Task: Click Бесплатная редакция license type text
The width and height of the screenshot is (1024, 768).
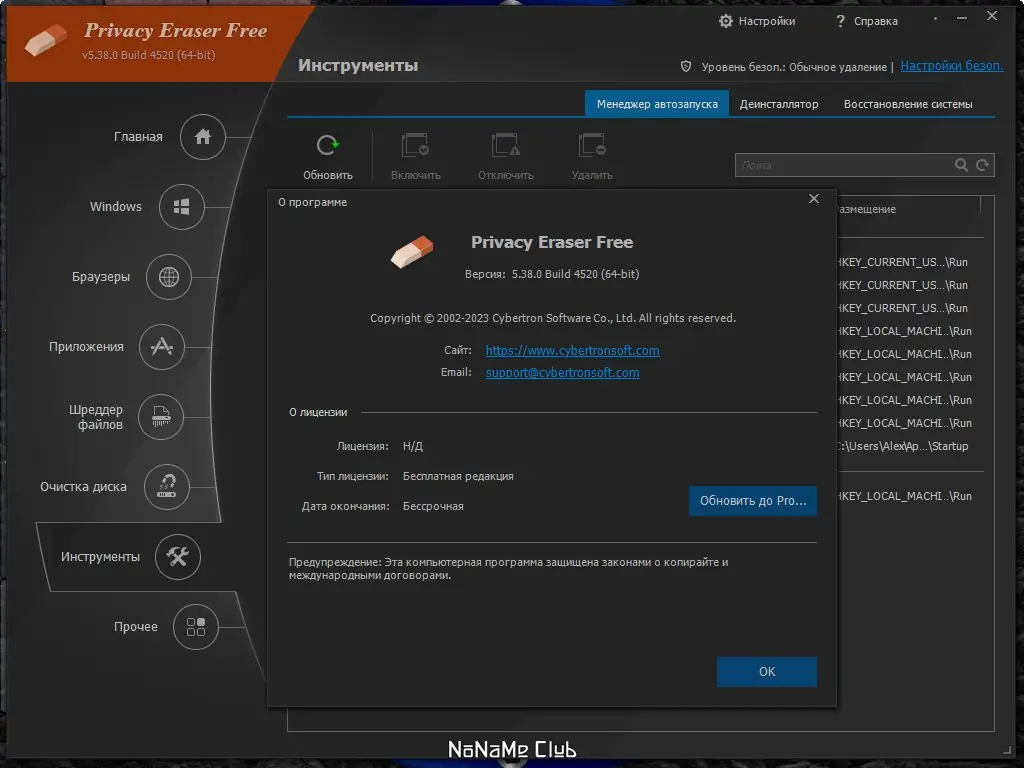Action: point(458,476)
